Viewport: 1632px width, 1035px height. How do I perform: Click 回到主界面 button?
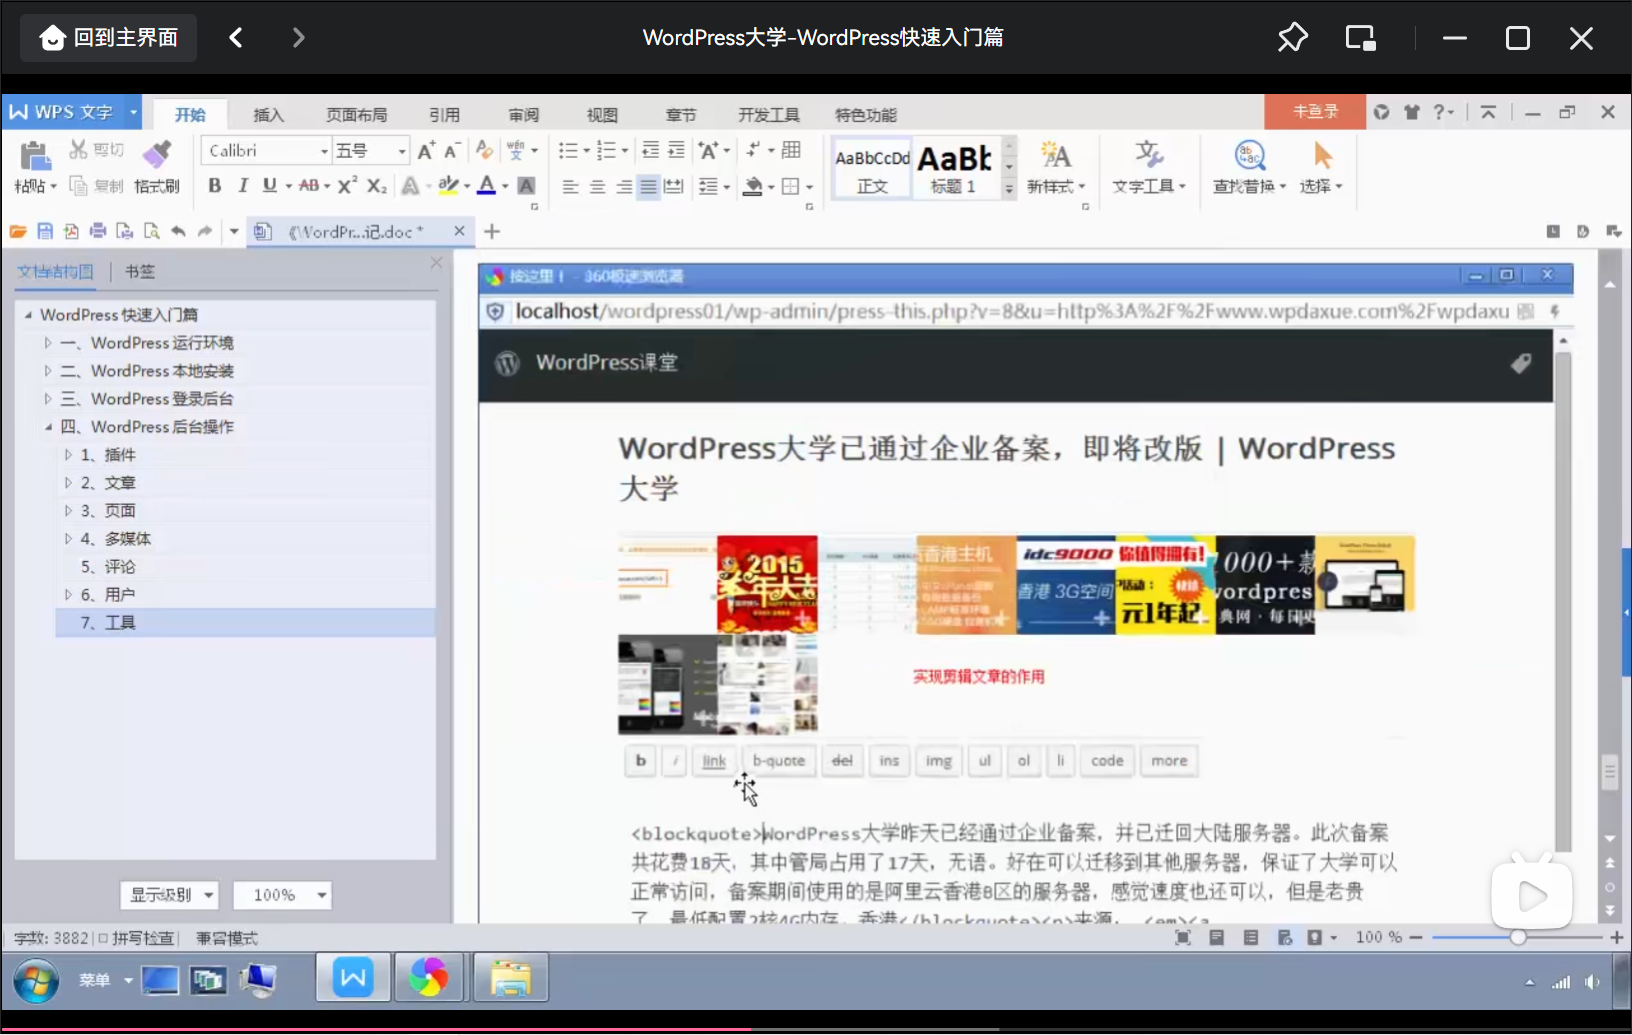coord(108,38)
